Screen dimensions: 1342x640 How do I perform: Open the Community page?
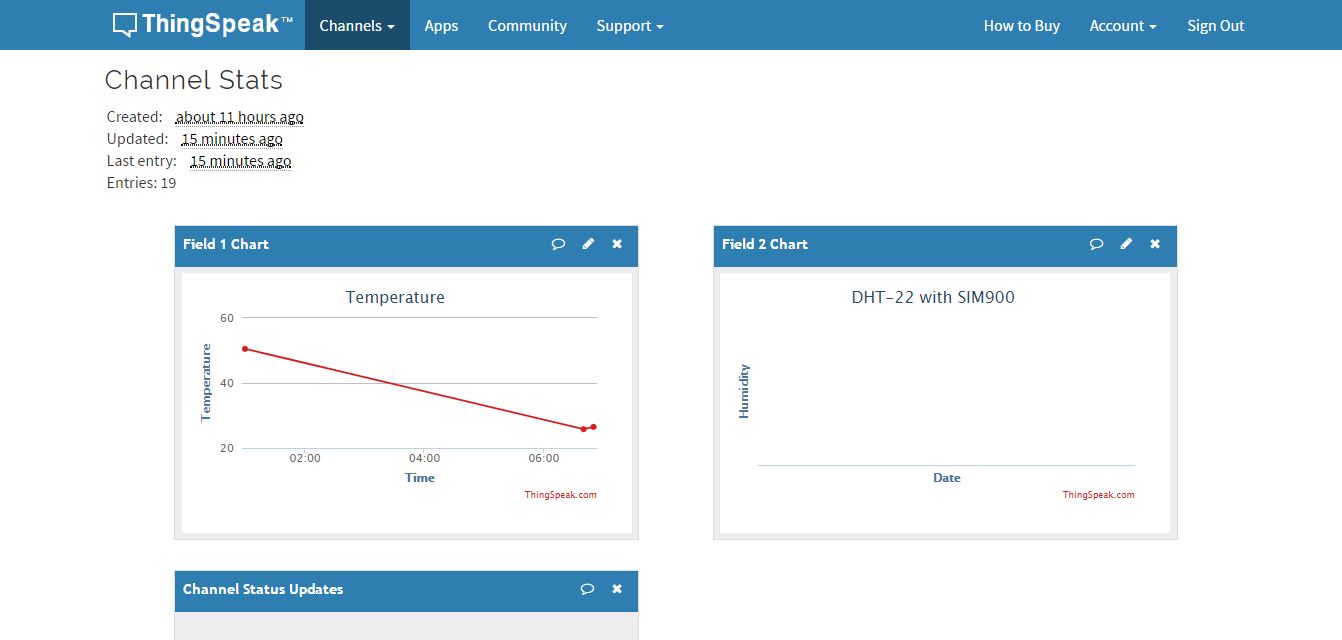tap(527, 25)
